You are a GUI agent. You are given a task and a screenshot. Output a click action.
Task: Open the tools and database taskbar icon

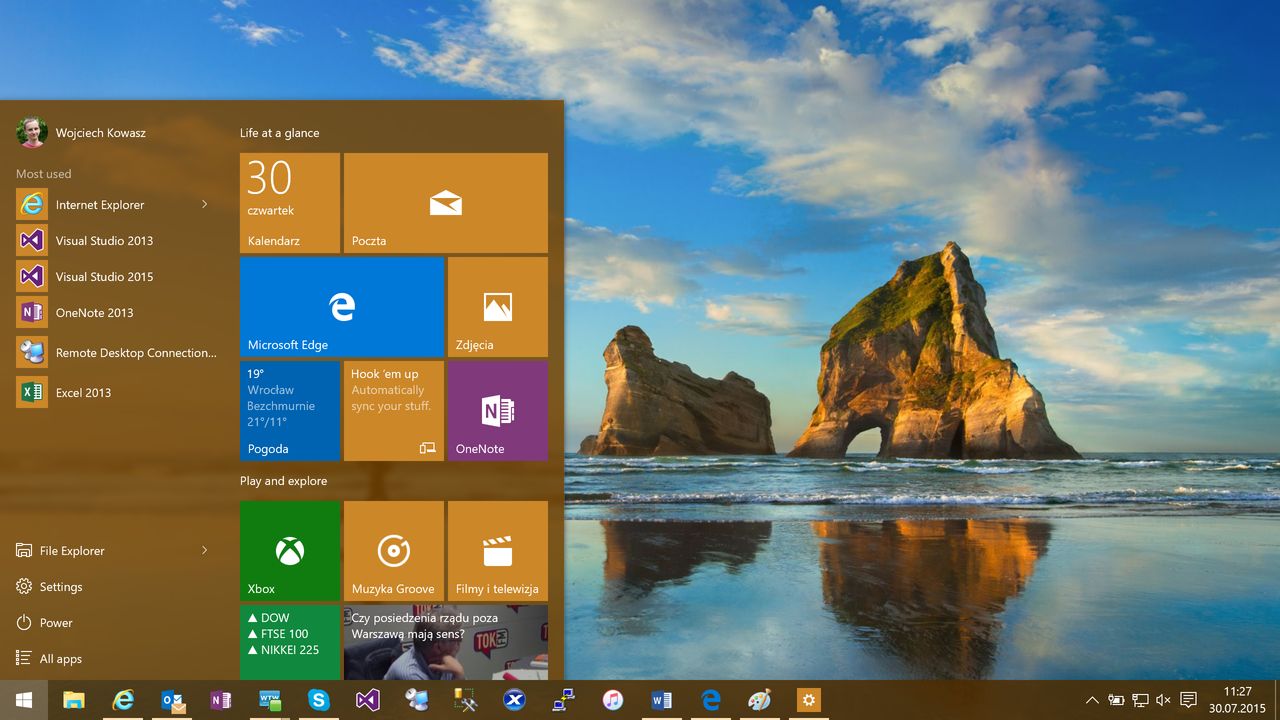[465, 700]
